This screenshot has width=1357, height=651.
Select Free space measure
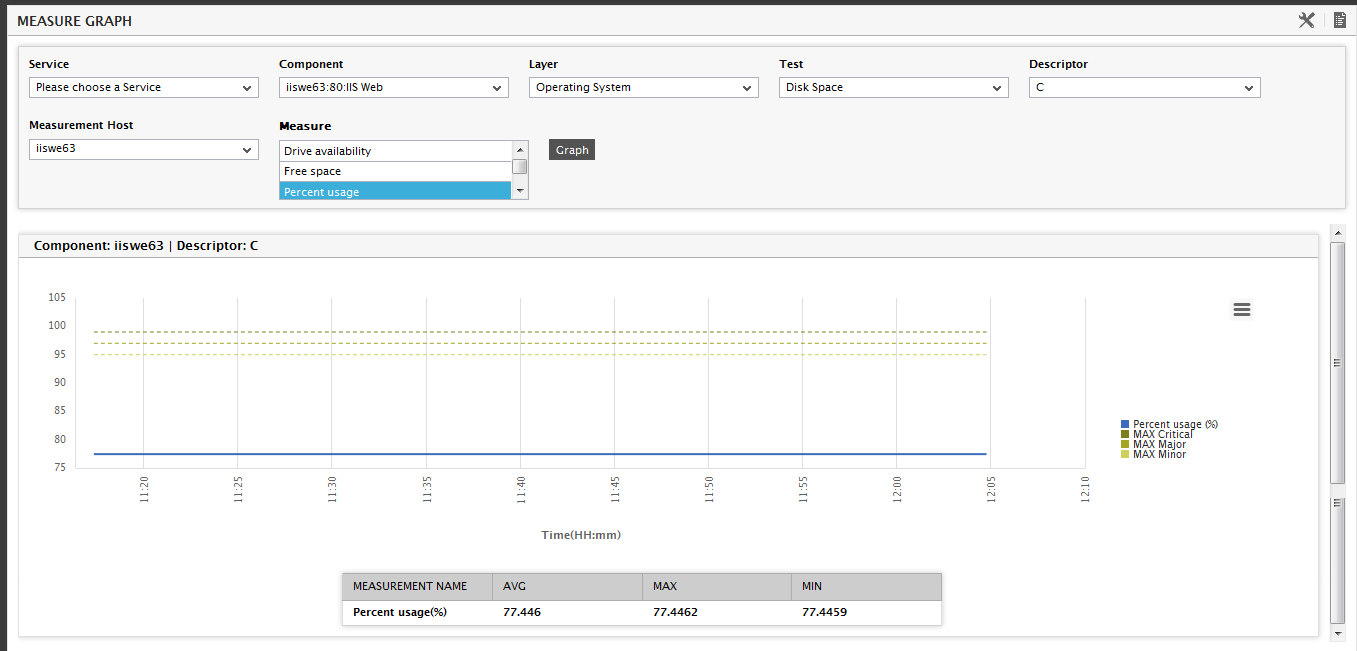click(x=395, y=171)
